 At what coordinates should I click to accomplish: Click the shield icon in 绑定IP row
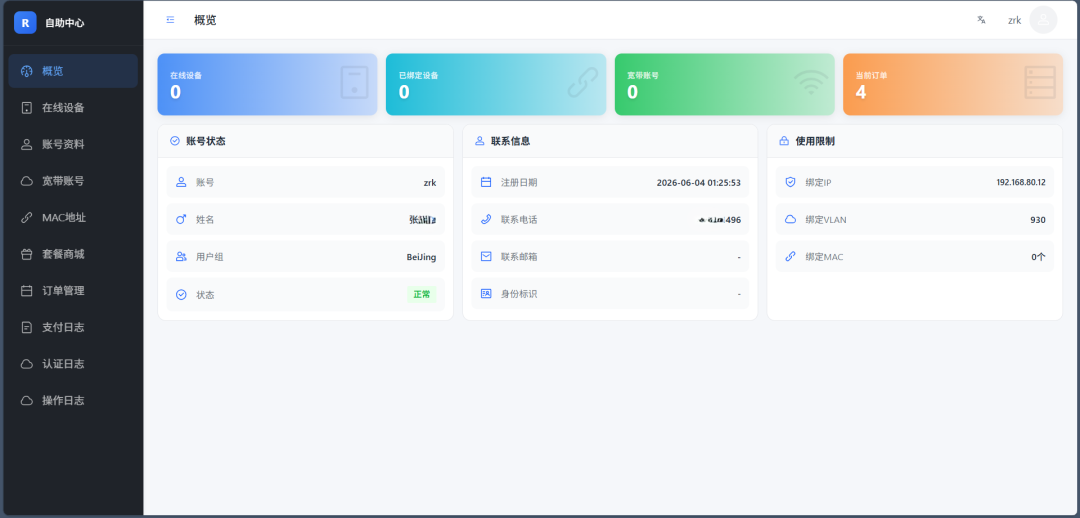pos(790,182)
